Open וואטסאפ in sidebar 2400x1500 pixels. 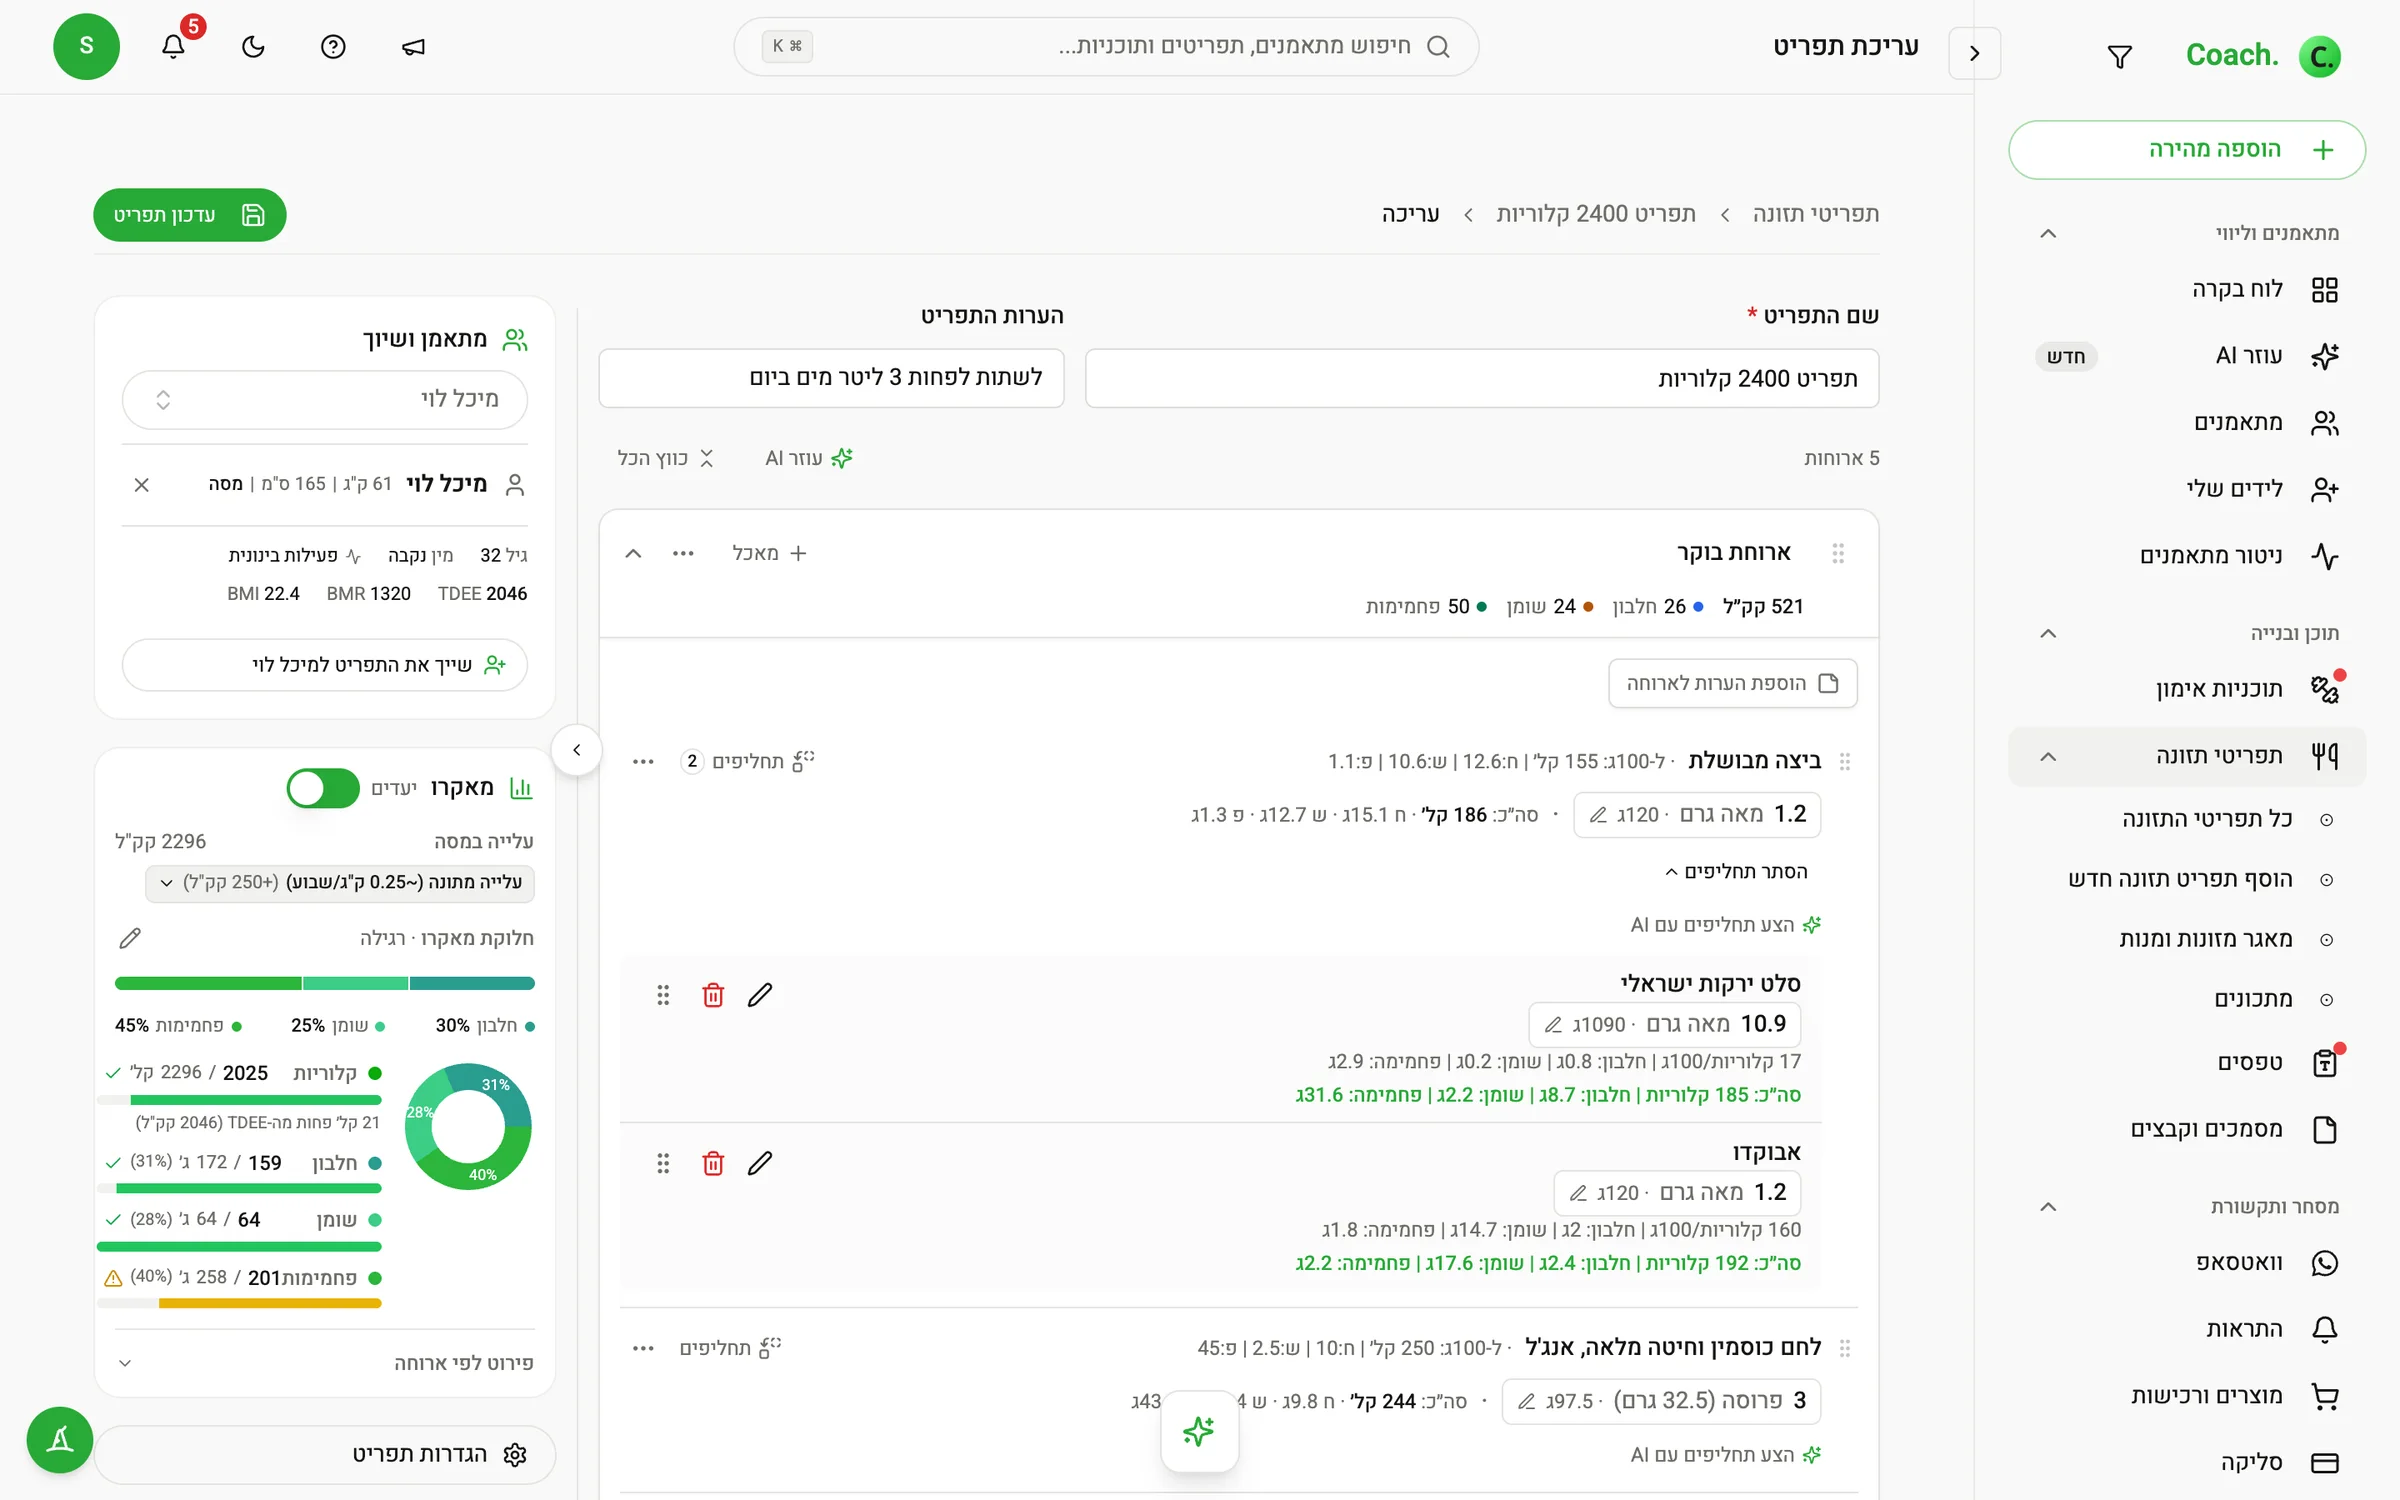2187,1263
